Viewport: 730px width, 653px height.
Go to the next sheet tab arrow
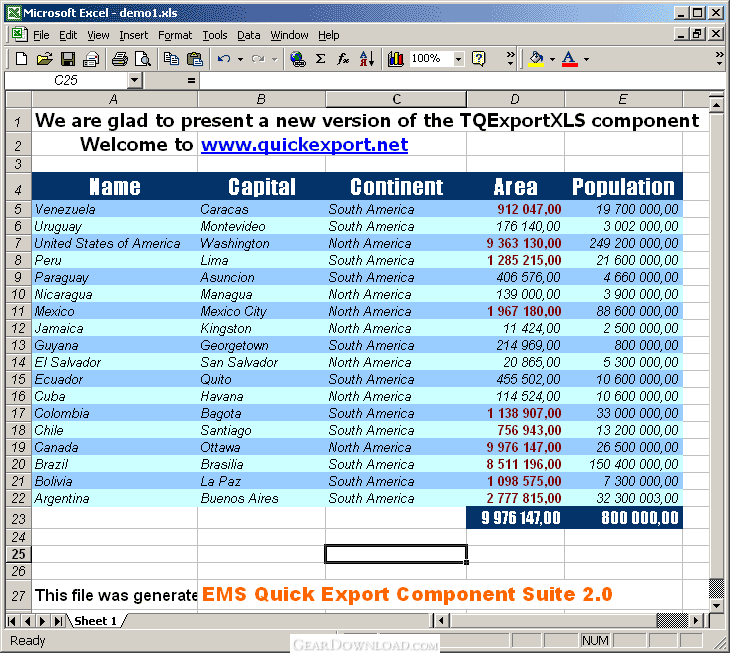point(43,621)
